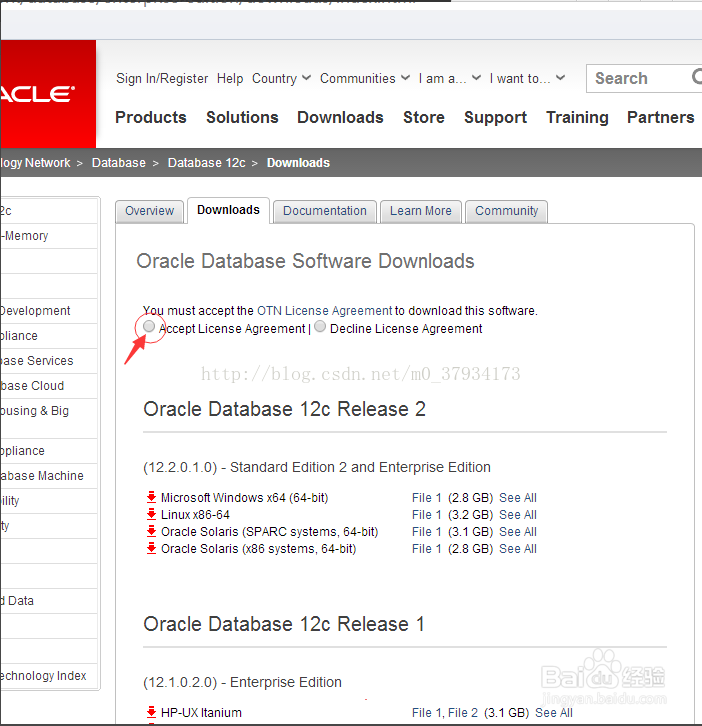The image size is (702, 726).
Task: Click HP-UX Itanium download arrow icon
Action: 151,713
